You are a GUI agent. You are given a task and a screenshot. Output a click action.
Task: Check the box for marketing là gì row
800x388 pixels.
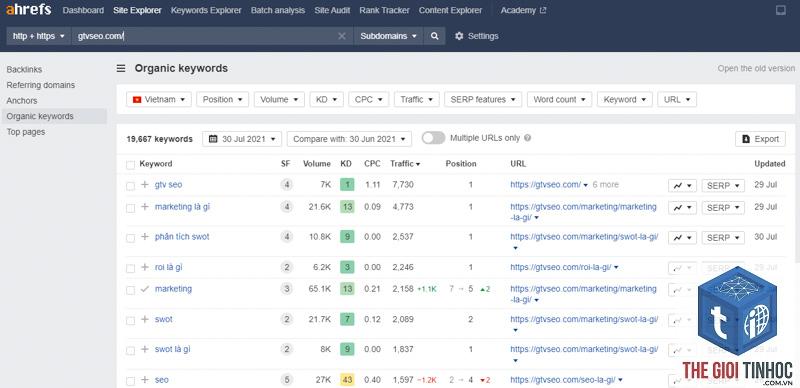click(131, 208)
